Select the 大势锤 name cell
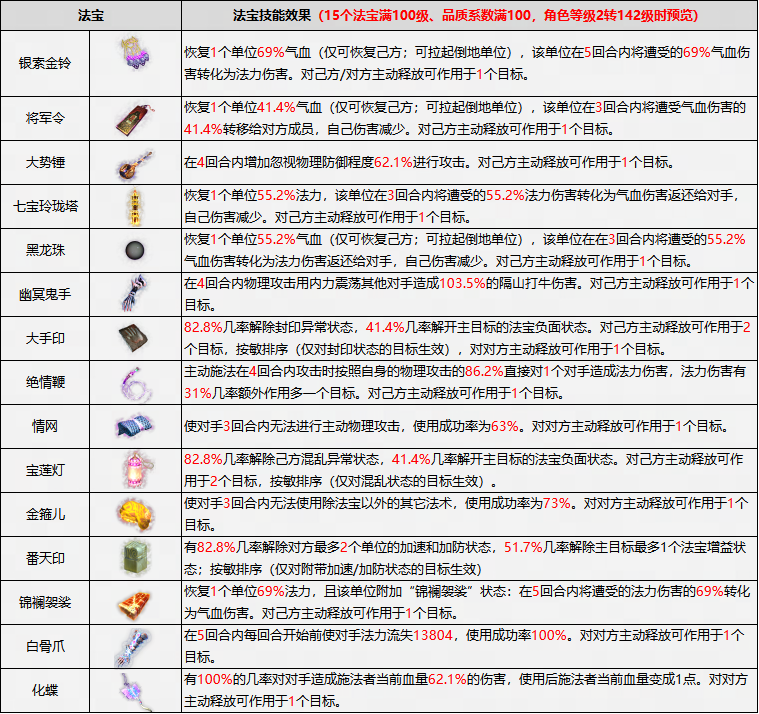This screenshot has height=714, width=759. (45, 163)
